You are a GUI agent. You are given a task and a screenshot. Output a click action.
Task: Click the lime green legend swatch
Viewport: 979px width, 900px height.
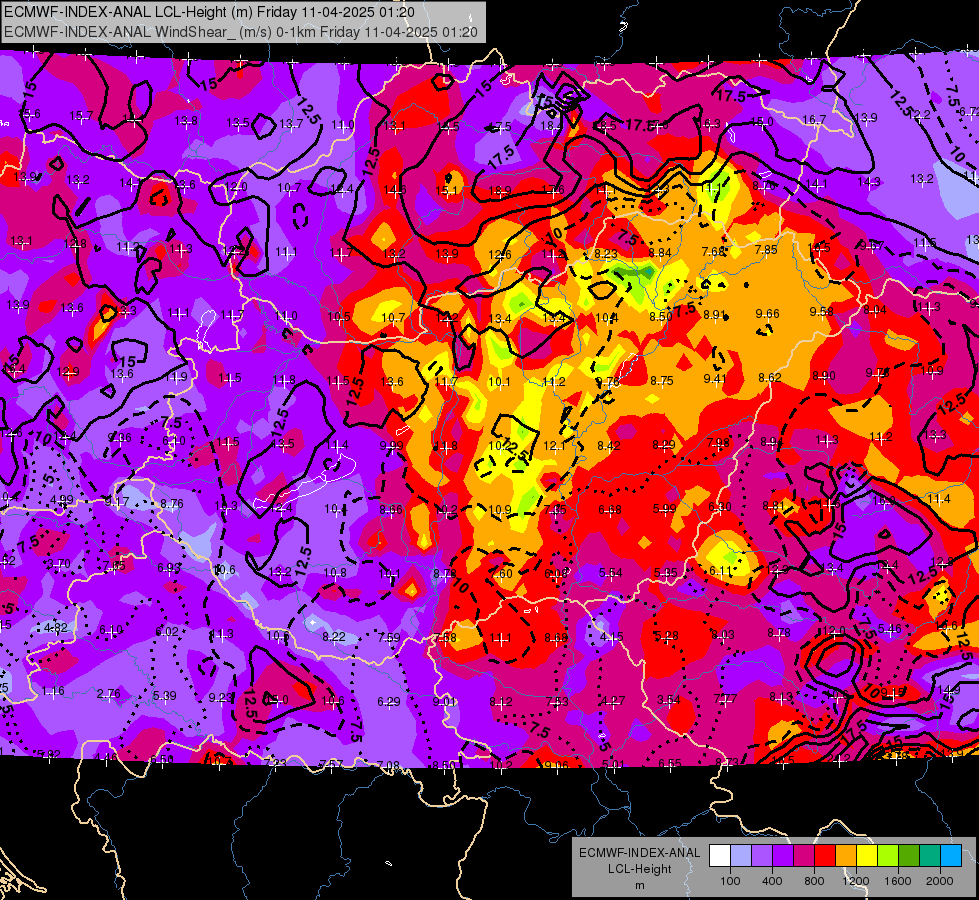point(888,855)
